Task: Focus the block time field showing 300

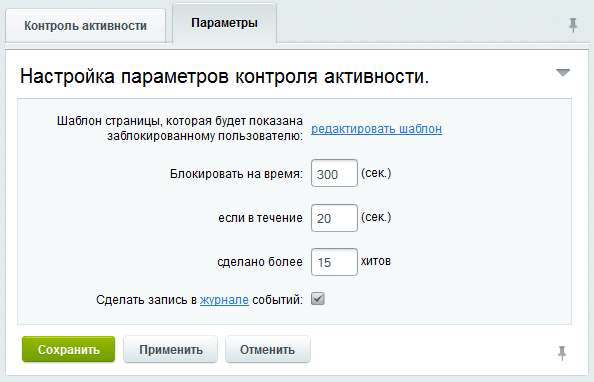Action: pyautogui.click(x=334, y=173)
